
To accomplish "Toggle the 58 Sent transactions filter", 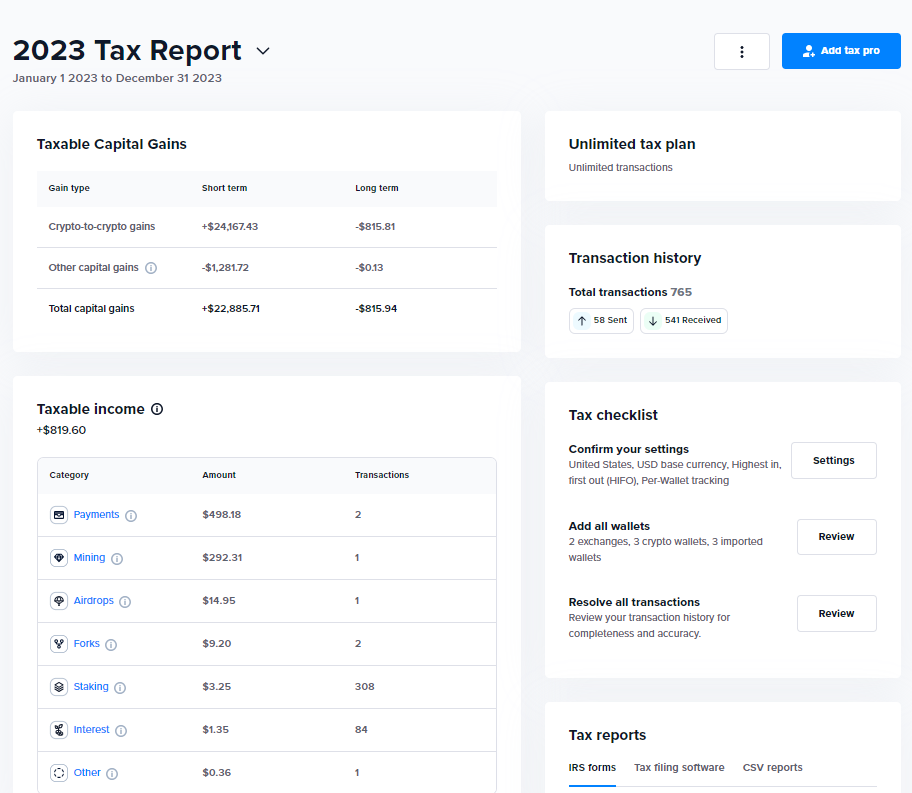I will (x=601, y=320).
